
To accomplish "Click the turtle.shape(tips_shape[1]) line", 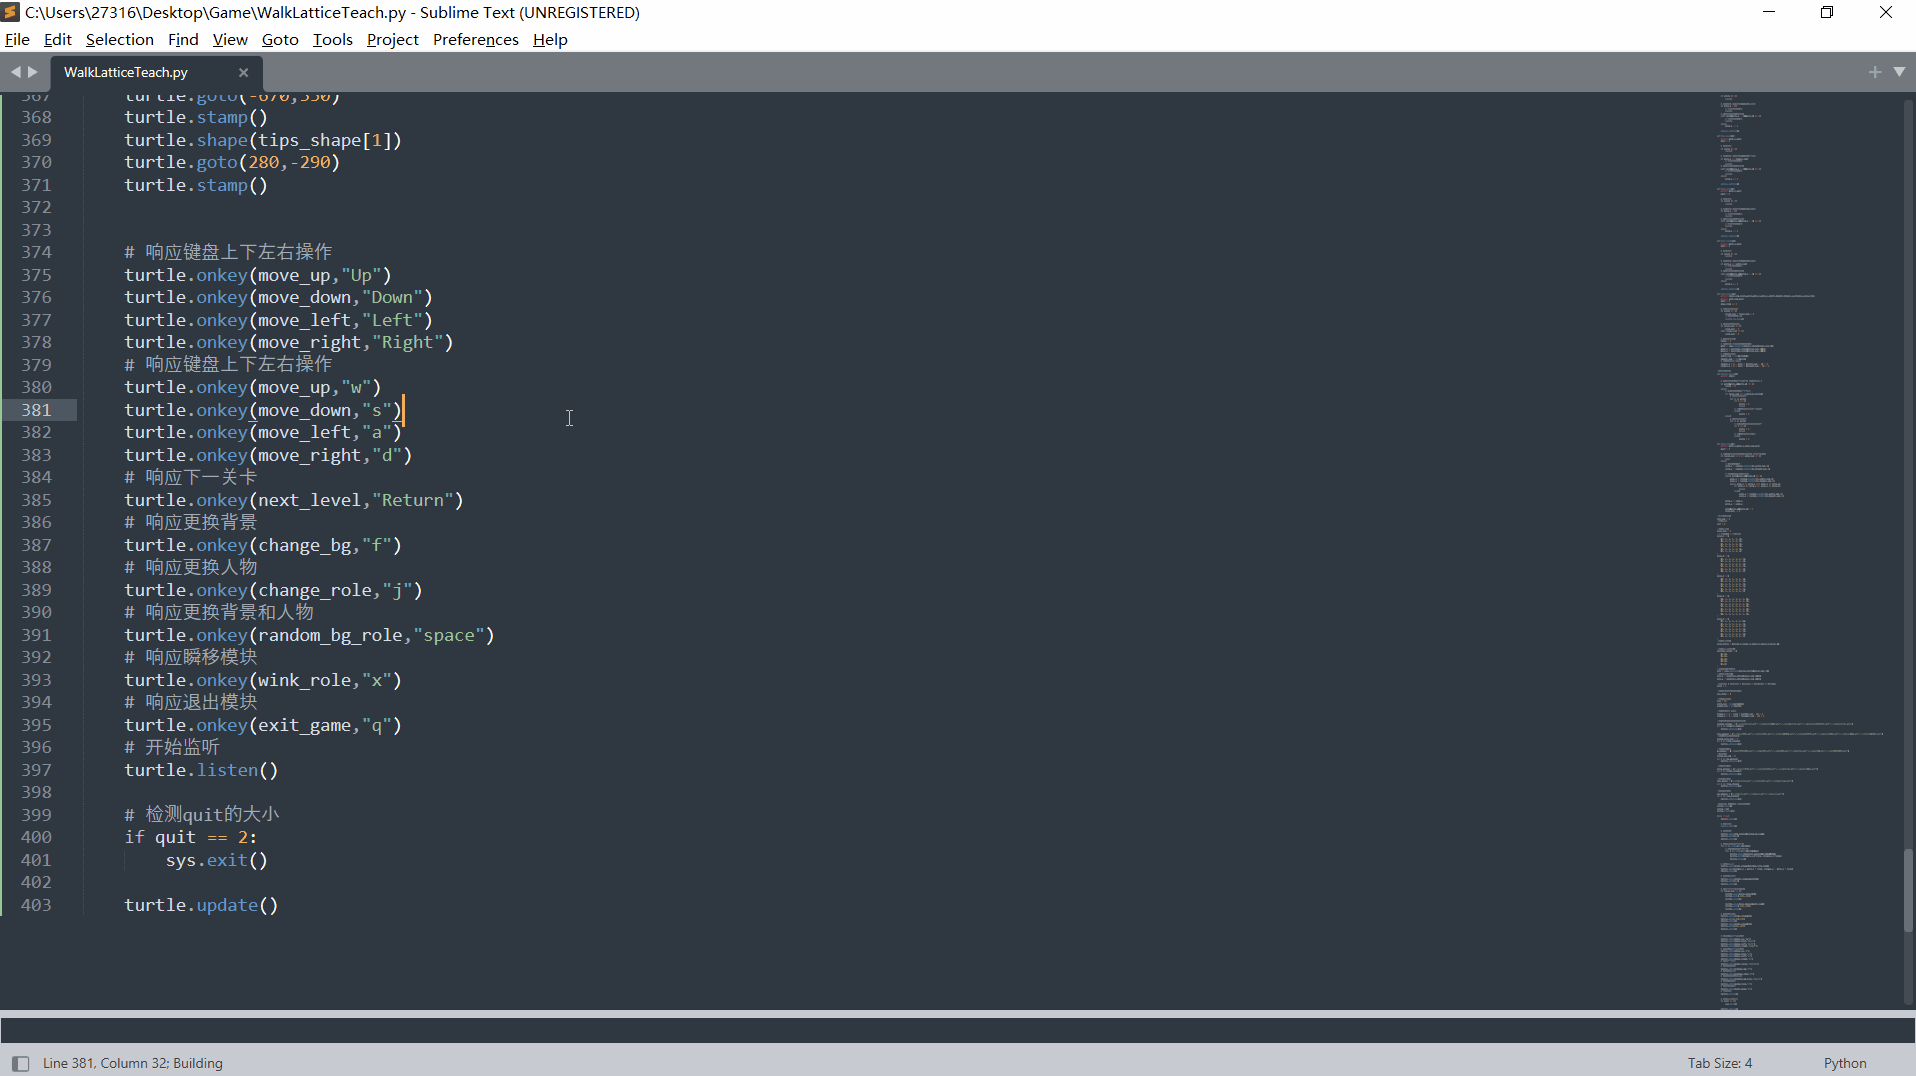I will pos(263,140).
